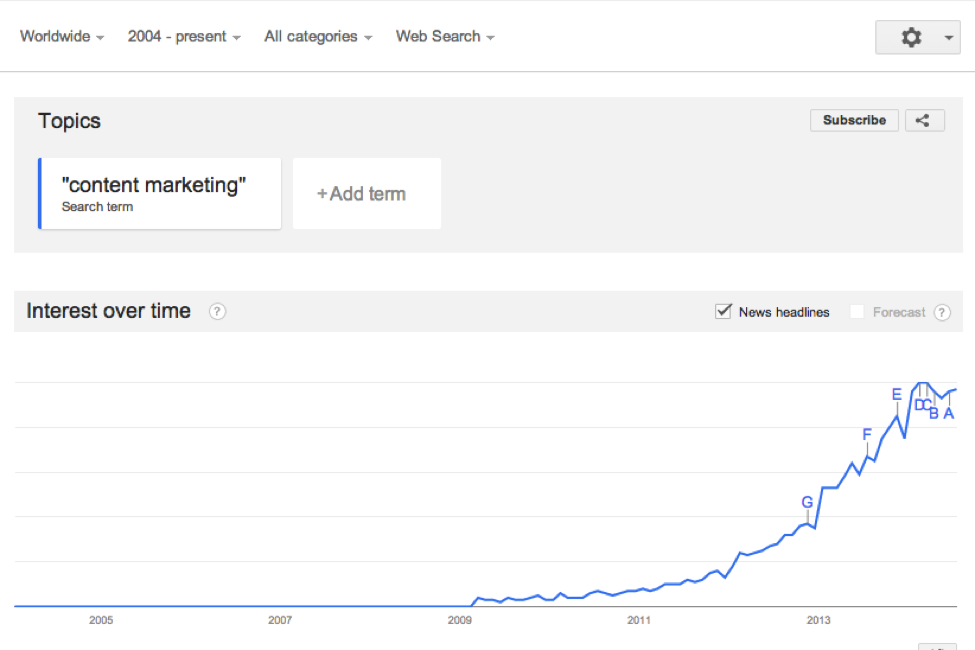
Task: Open help icon beside Interest over time
Action: [217, 311]
